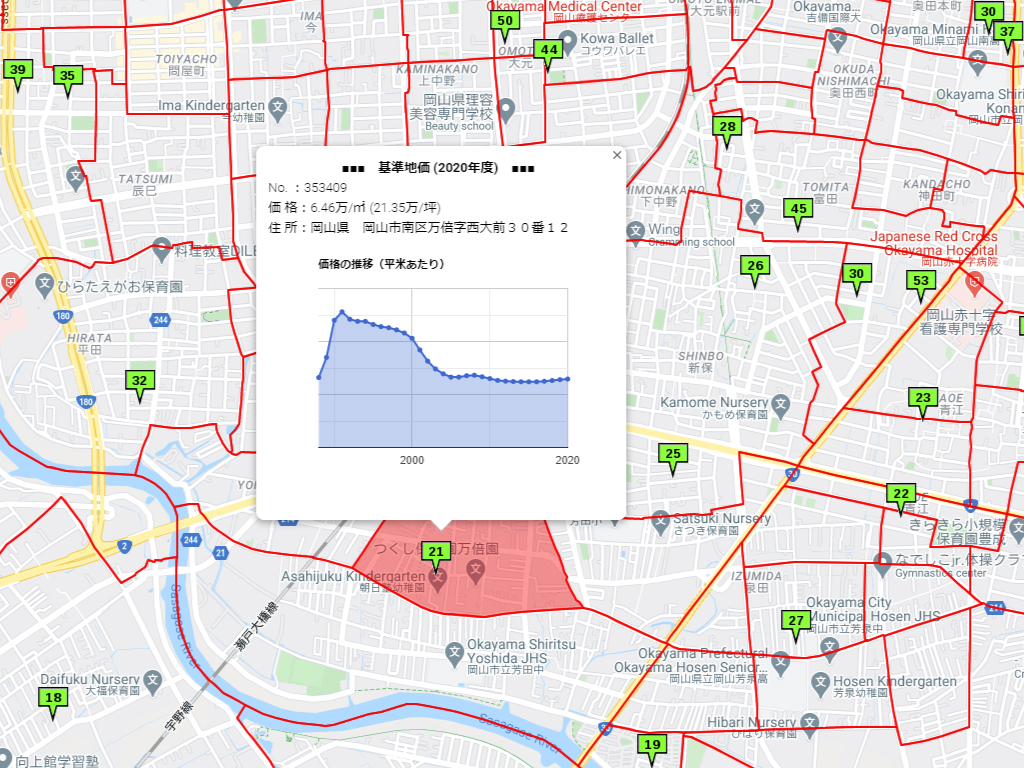Click the green marker labeled 50
The image size is (1024, 768).
[x=505, y=21]
